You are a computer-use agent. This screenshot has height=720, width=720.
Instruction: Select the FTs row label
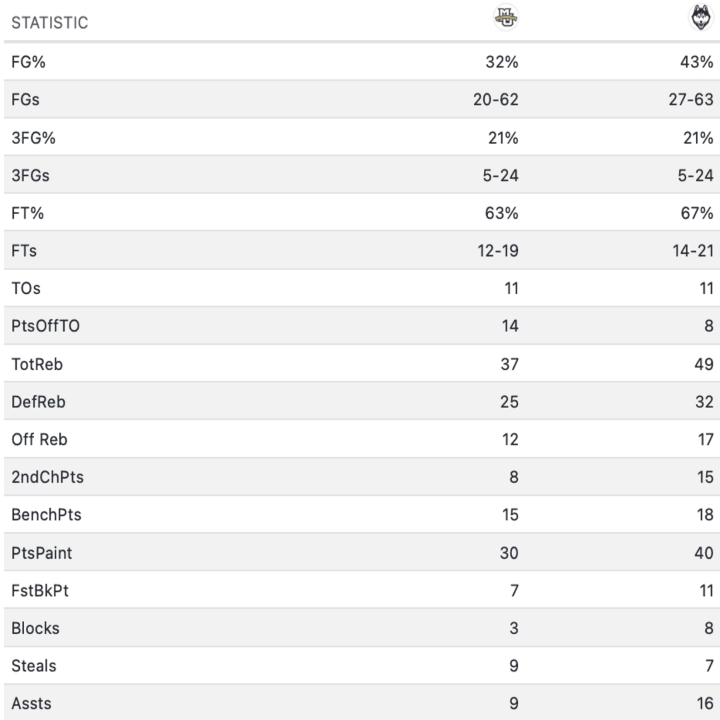coord(26,251)
